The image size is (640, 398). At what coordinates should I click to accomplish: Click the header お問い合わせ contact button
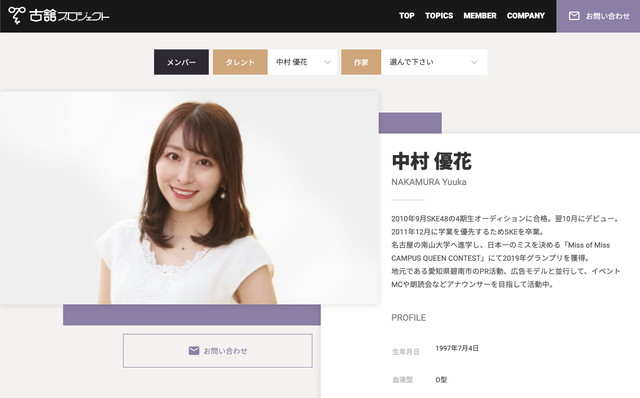pos(598,16)
